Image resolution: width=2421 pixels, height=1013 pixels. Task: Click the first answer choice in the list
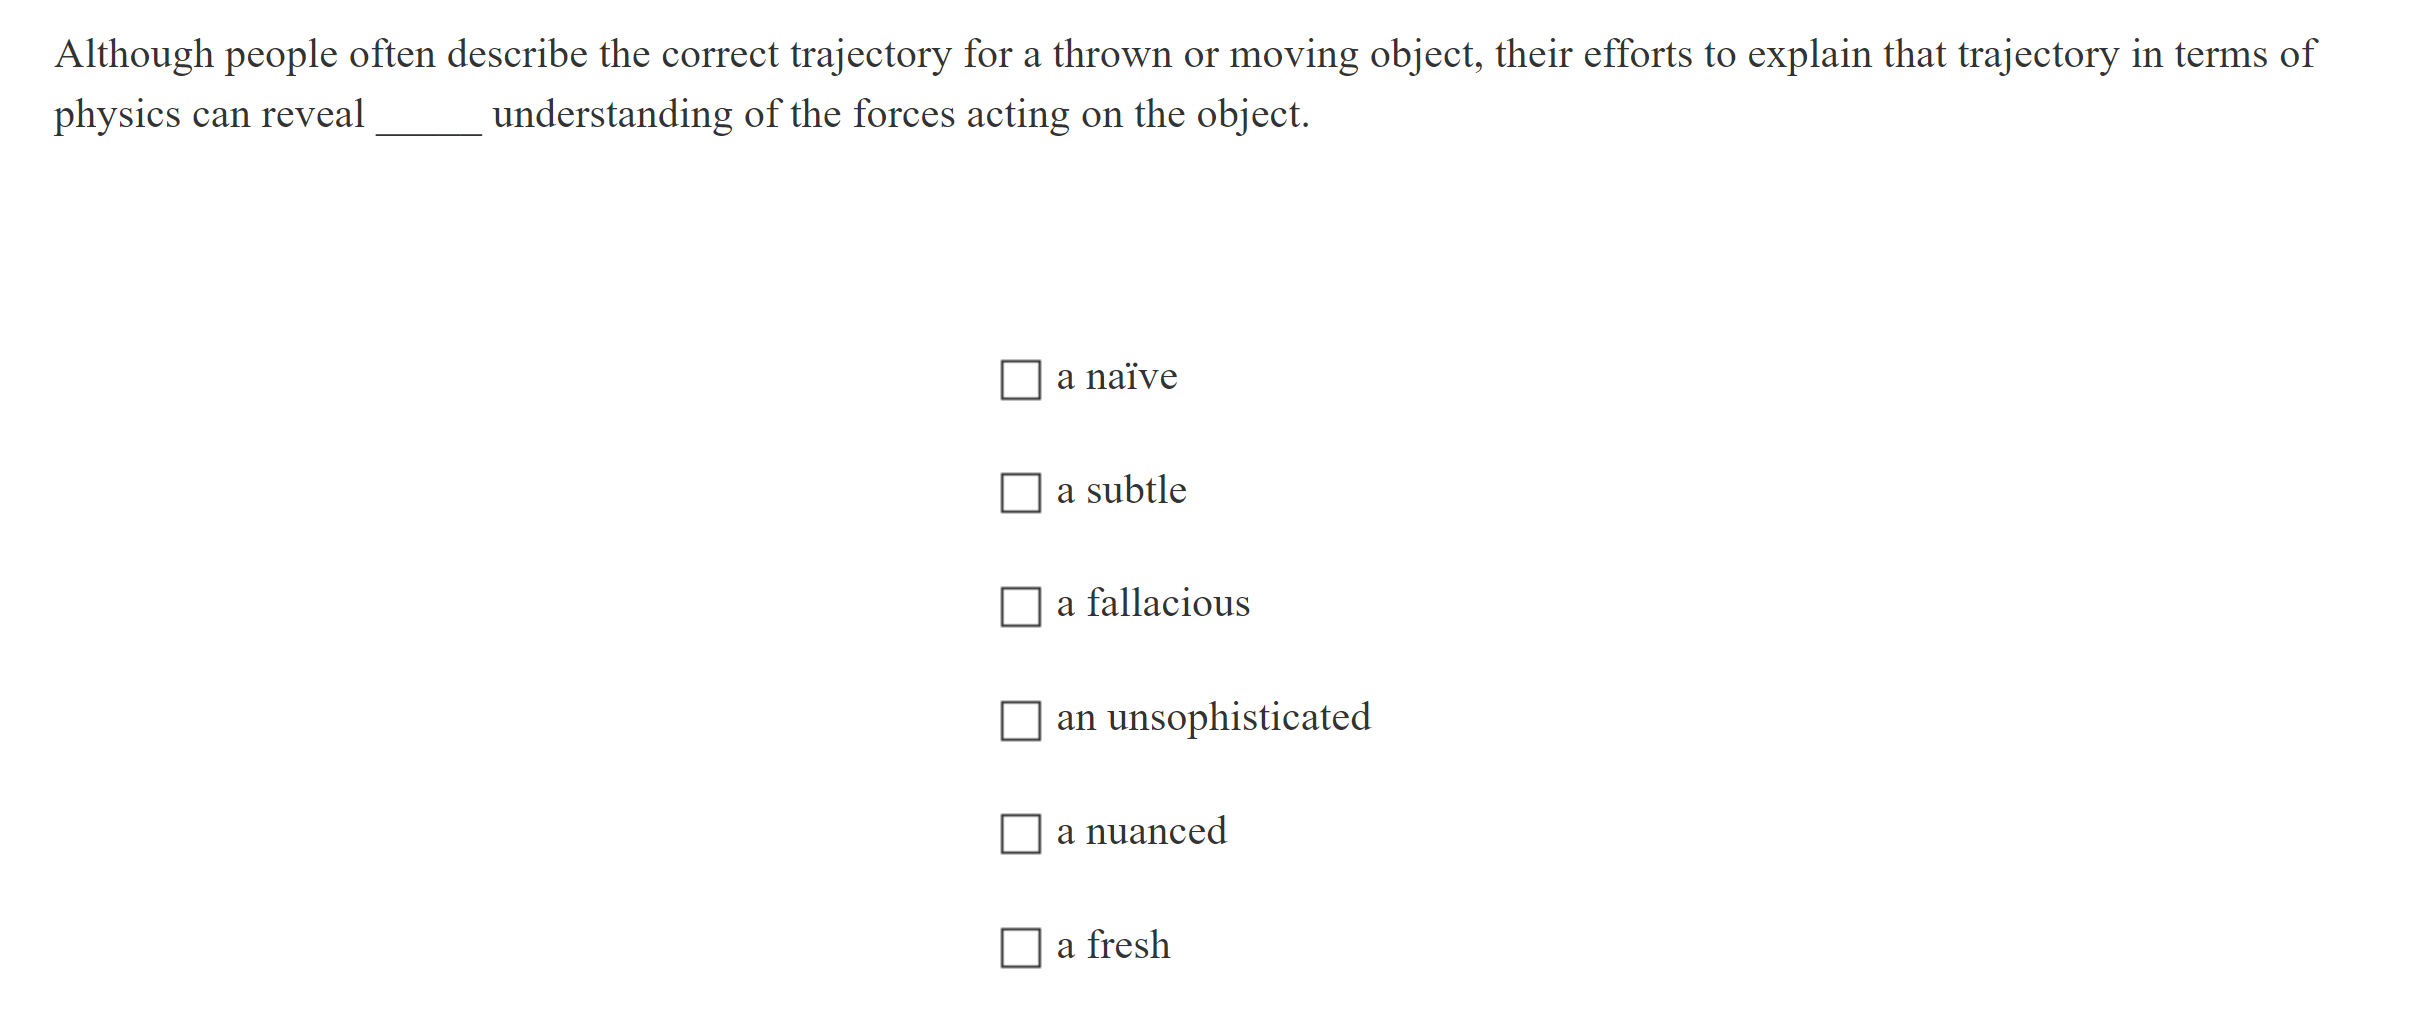(x=1115, y=377)
